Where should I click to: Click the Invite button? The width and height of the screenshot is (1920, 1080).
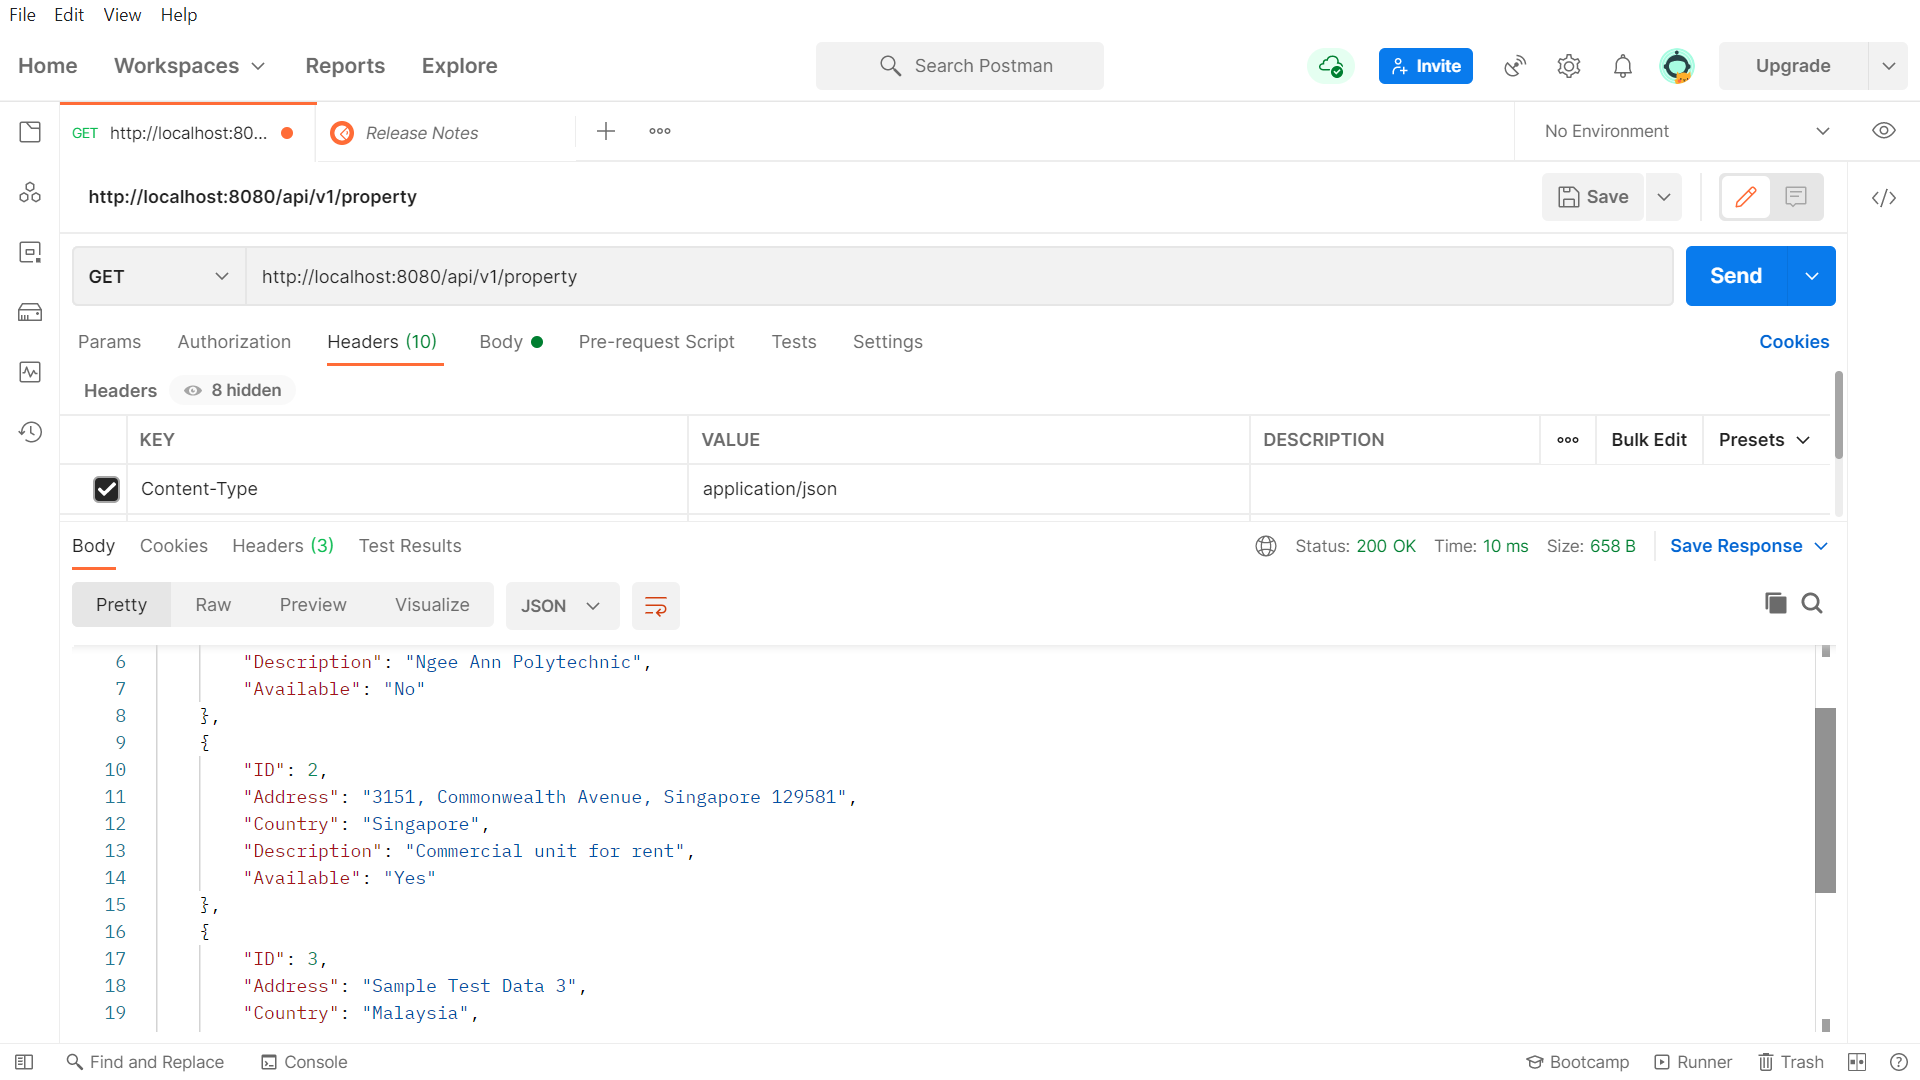(1425, 66)
